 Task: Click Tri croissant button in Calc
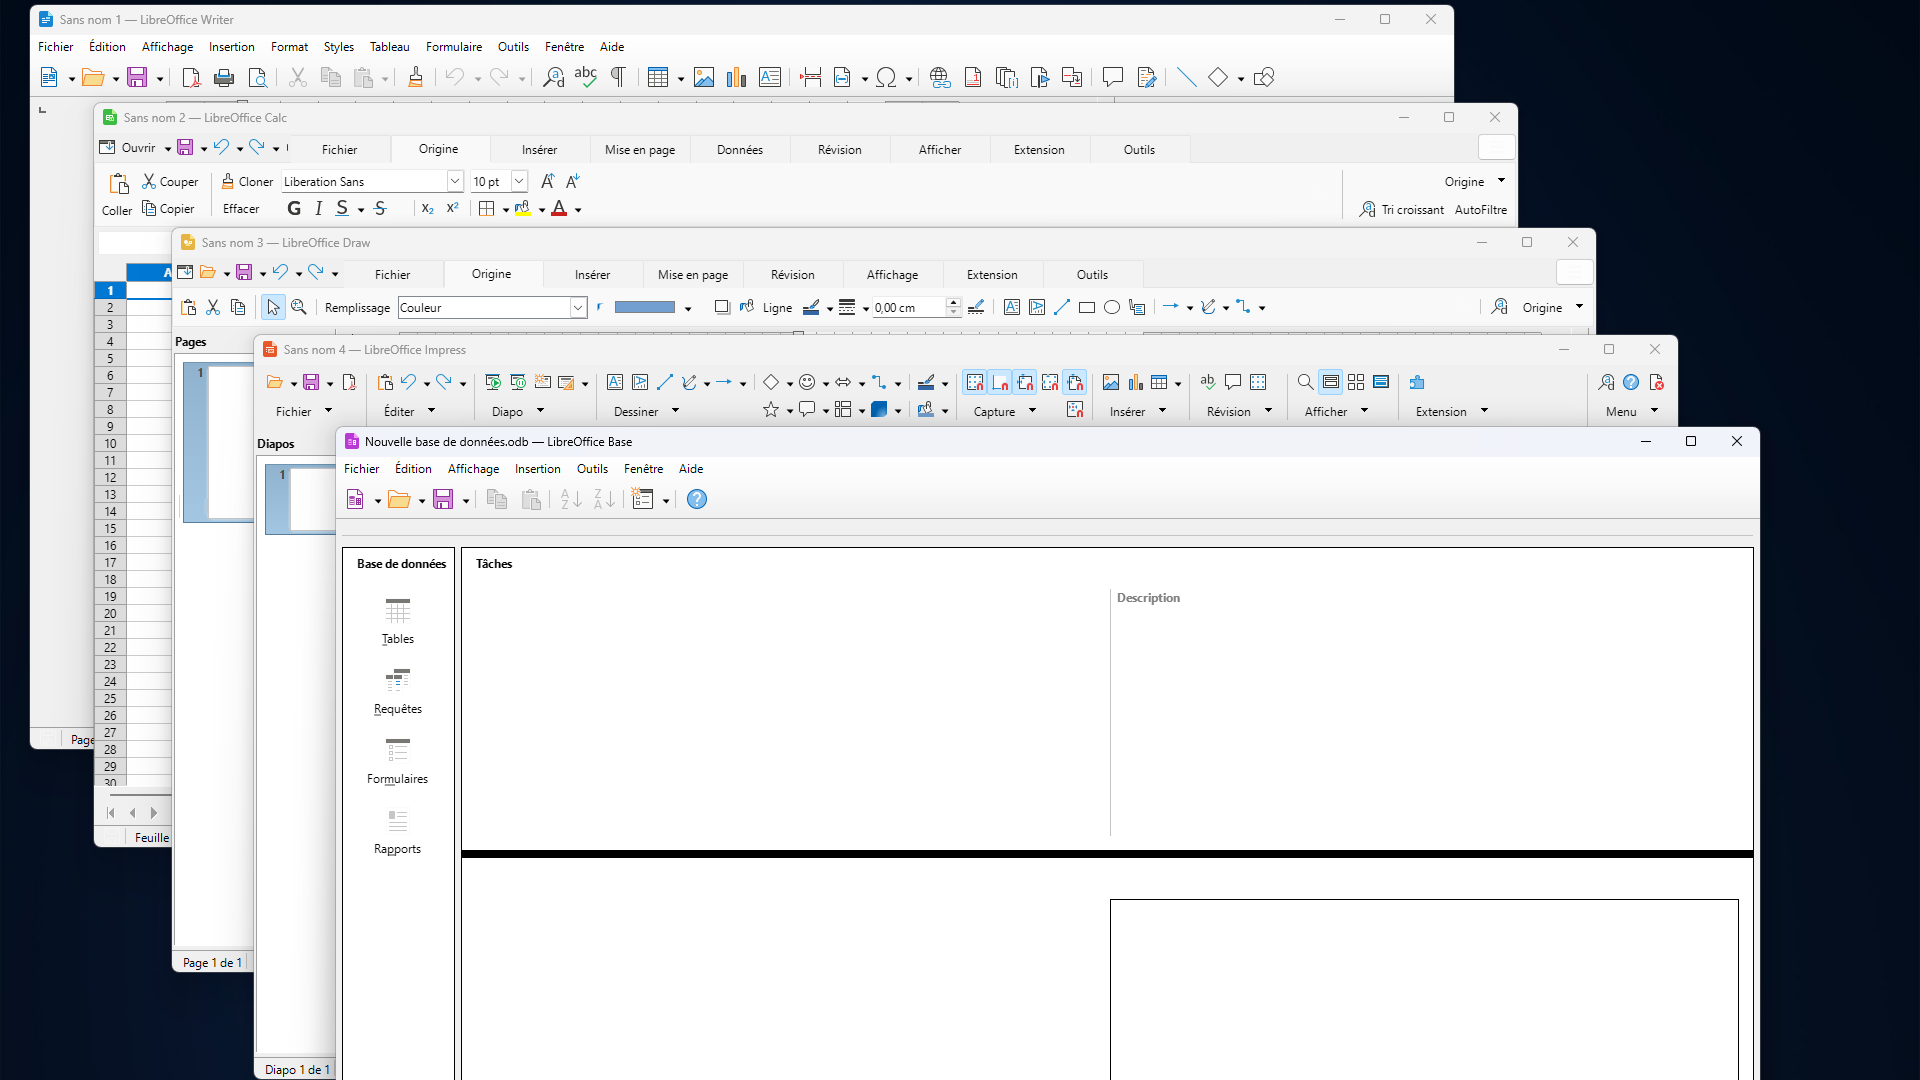(x=1402, y=209)
